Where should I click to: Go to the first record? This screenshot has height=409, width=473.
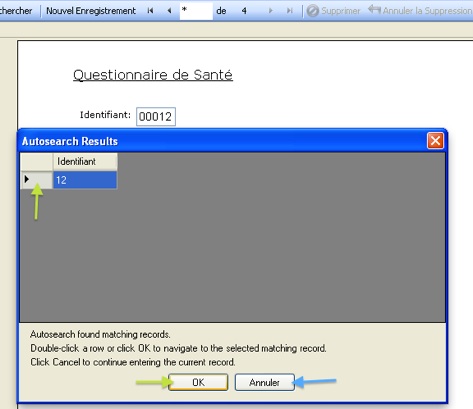click(150, 11)
